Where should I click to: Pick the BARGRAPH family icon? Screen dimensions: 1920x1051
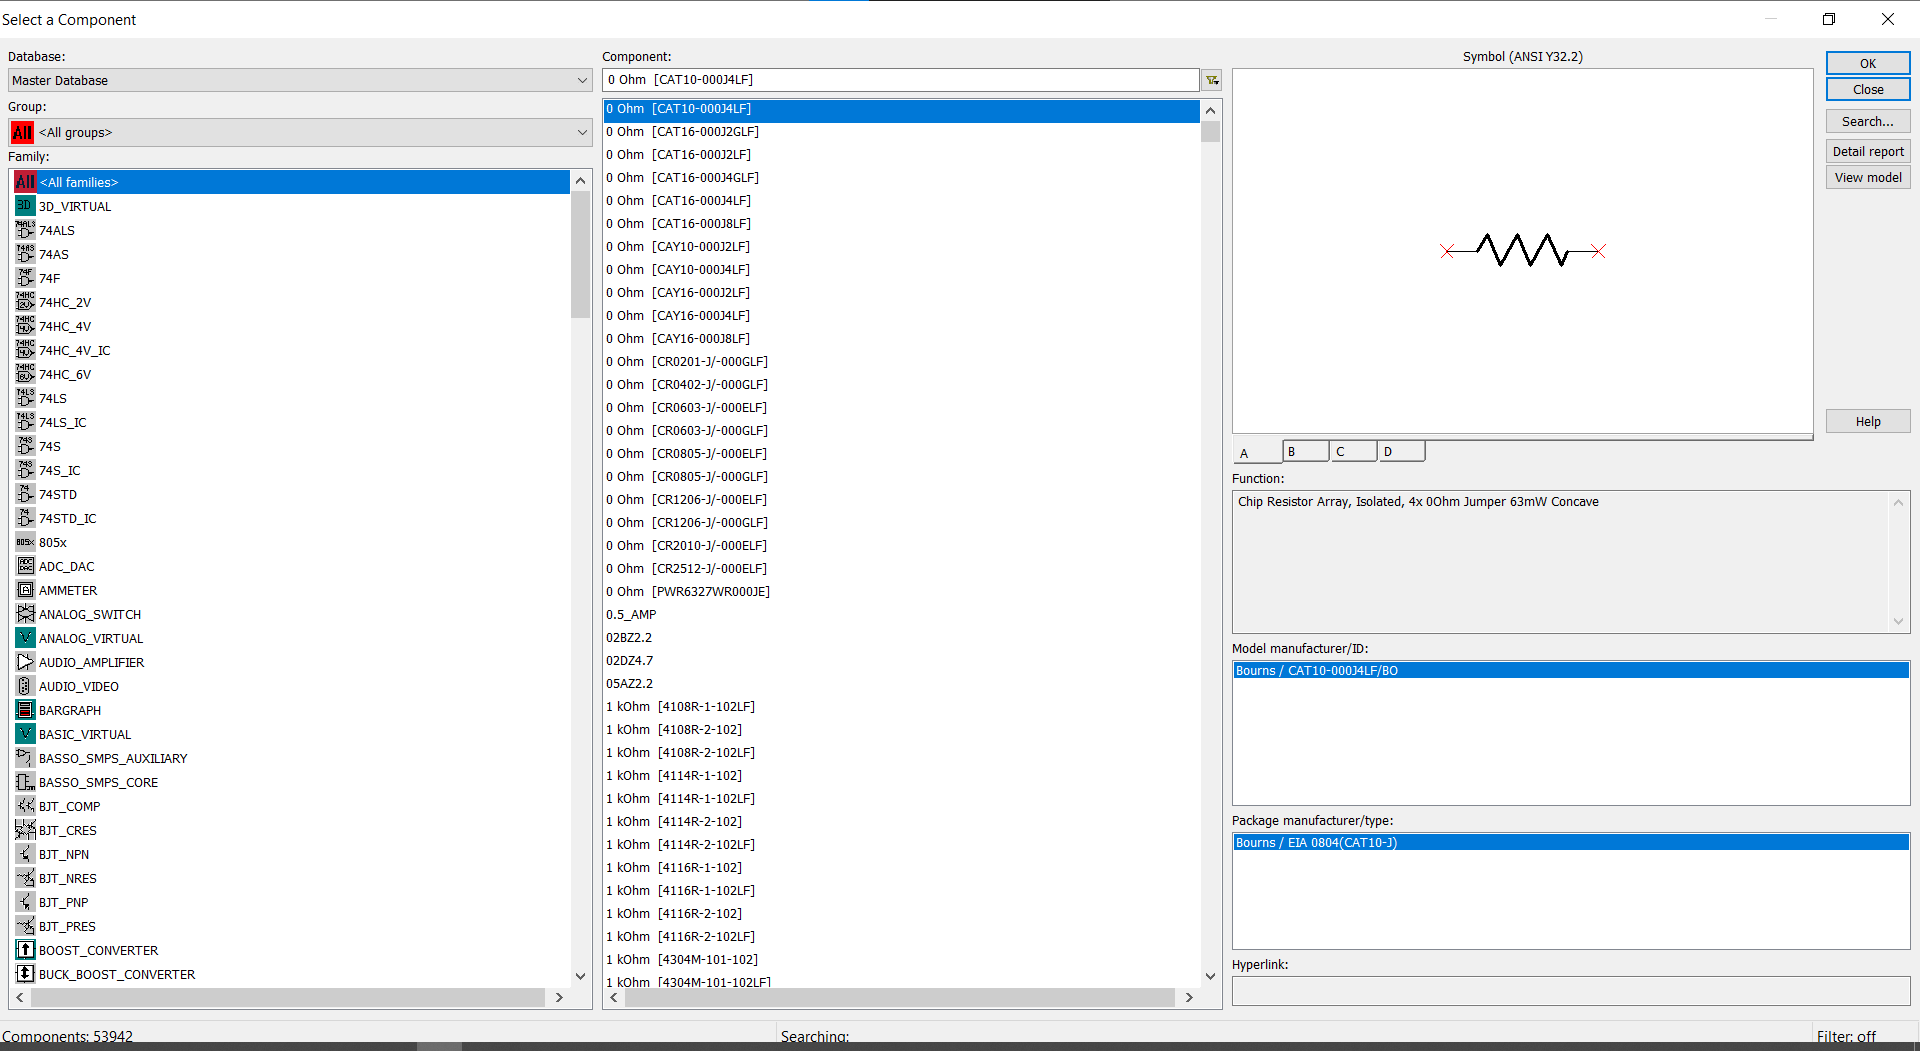click(x=25, y=710)
